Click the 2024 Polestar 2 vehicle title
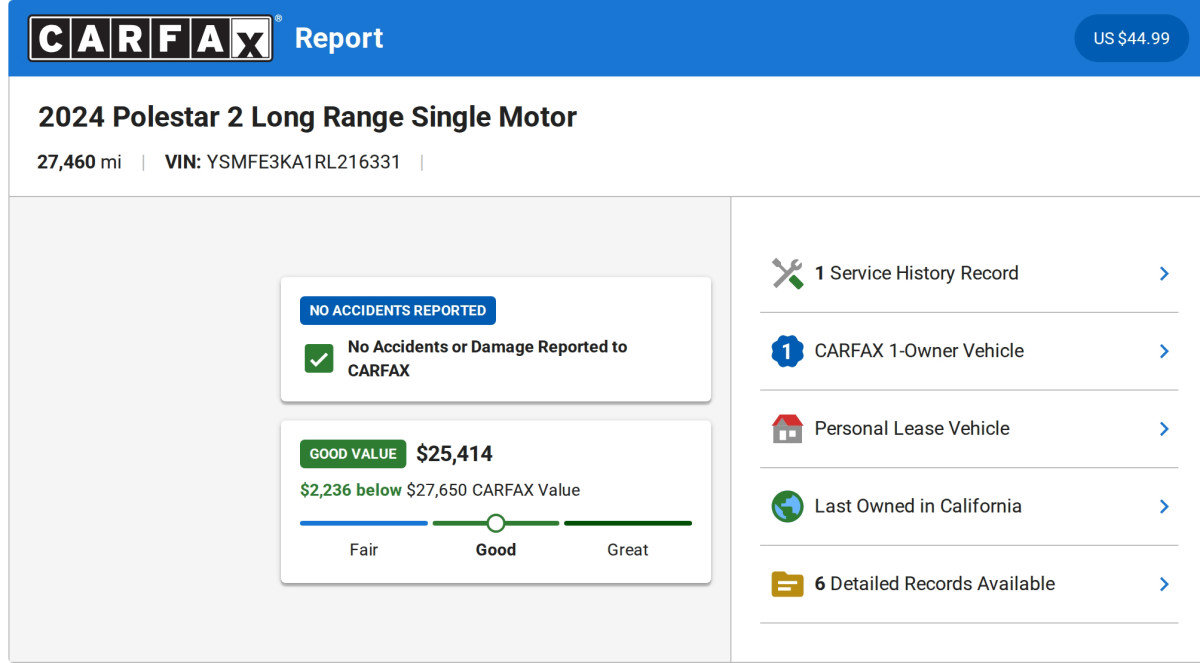This screenshot has width=1200, height=663. tap(307, 117)
